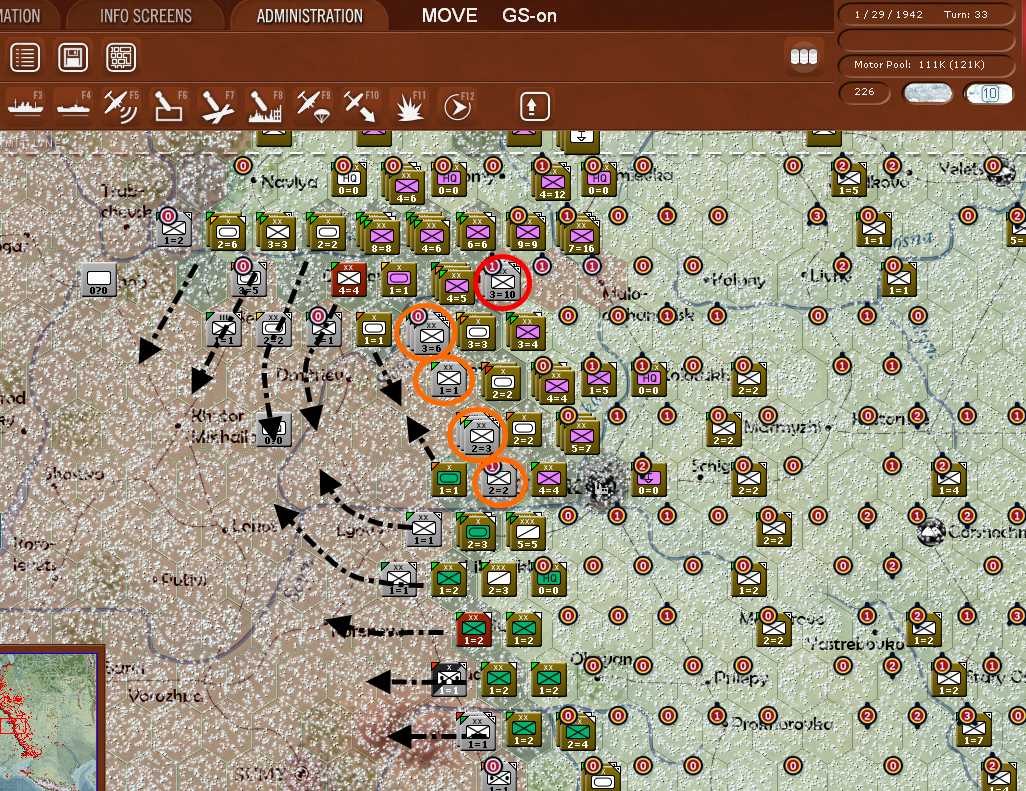
Task: Select the naval transport (F3) icon
Action: [25, 105]
